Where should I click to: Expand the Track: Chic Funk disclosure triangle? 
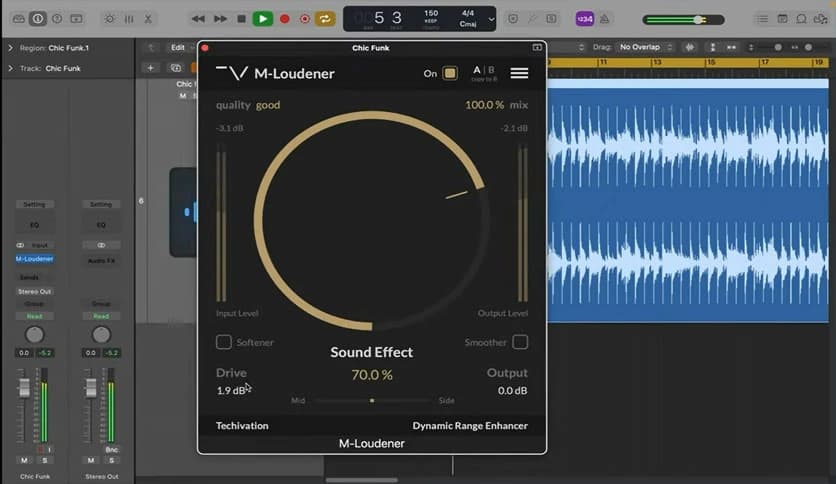click(10, 68)
